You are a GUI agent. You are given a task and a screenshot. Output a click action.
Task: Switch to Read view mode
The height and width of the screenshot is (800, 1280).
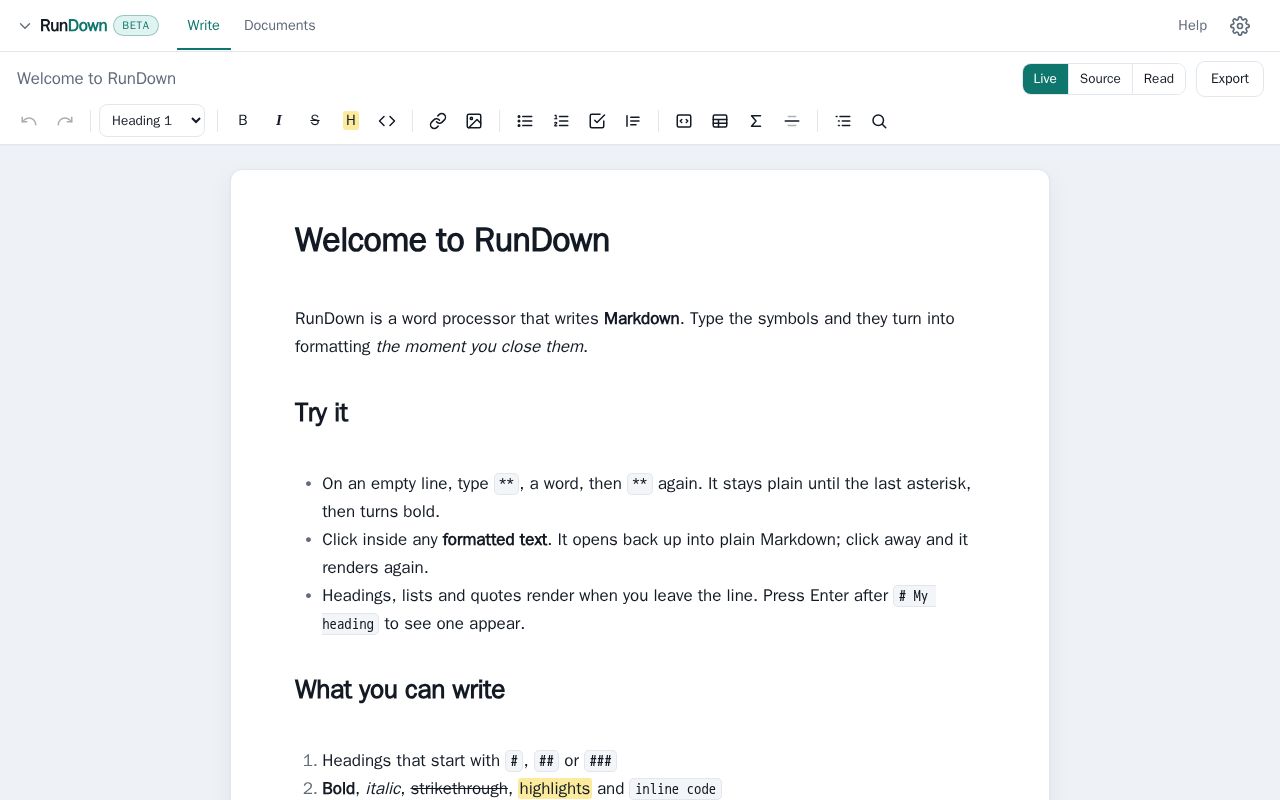[1159, 79]
